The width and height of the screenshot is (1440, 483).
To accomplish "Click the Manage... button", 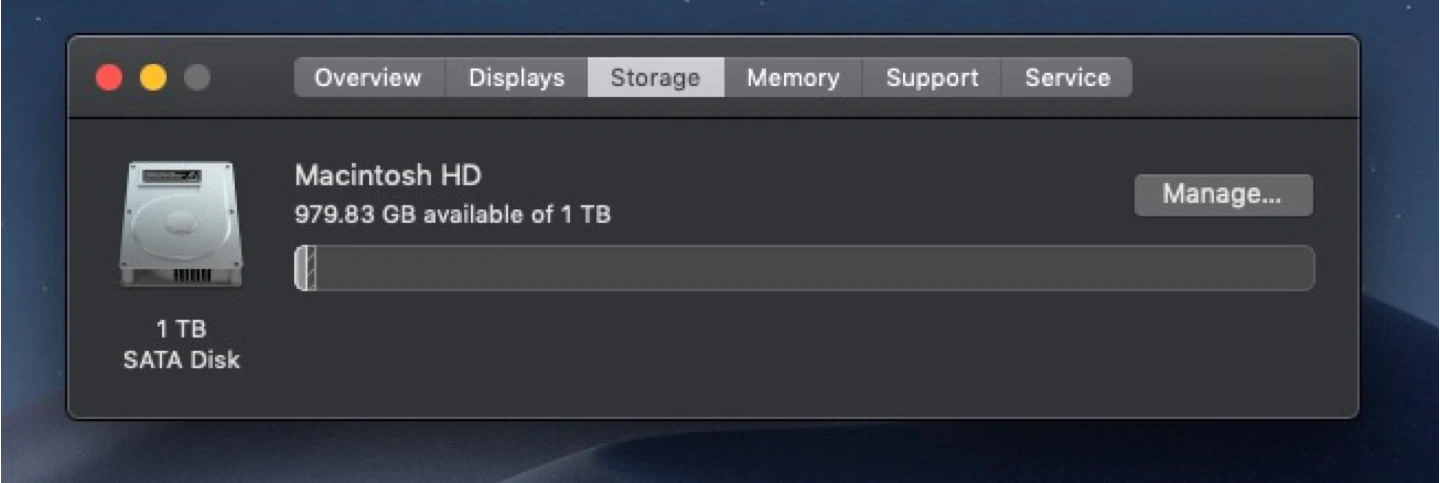I will click(x=1222, y=195).
